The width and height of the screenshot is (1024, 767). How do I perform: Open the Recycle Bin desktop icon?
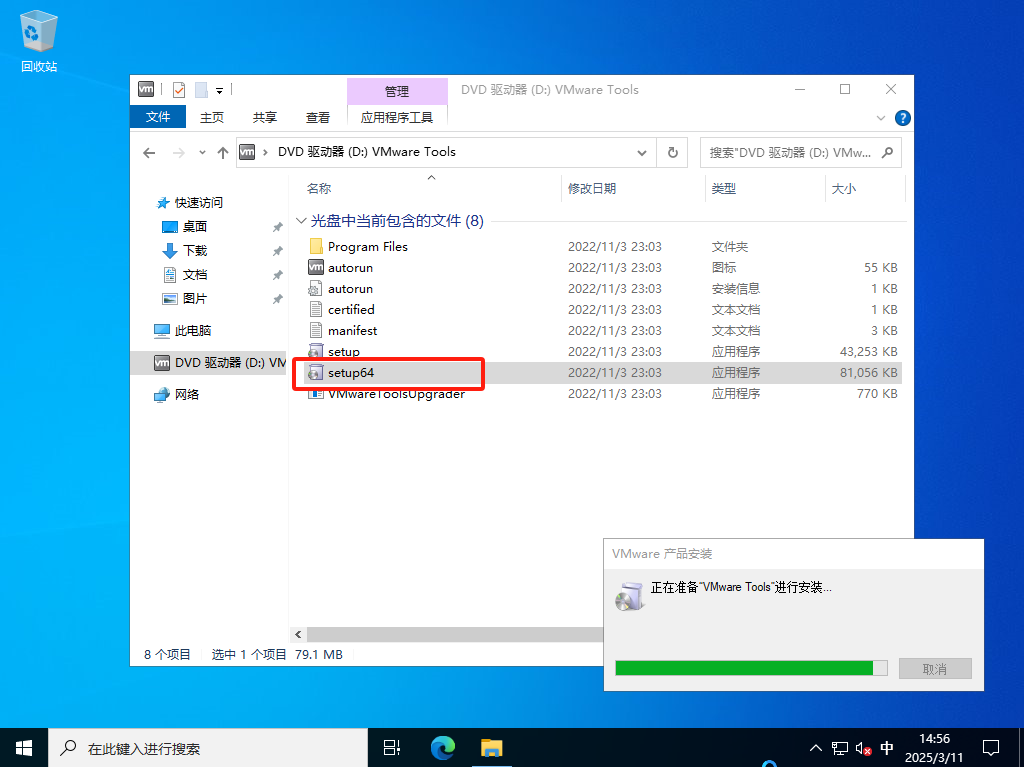pos(39,41)
